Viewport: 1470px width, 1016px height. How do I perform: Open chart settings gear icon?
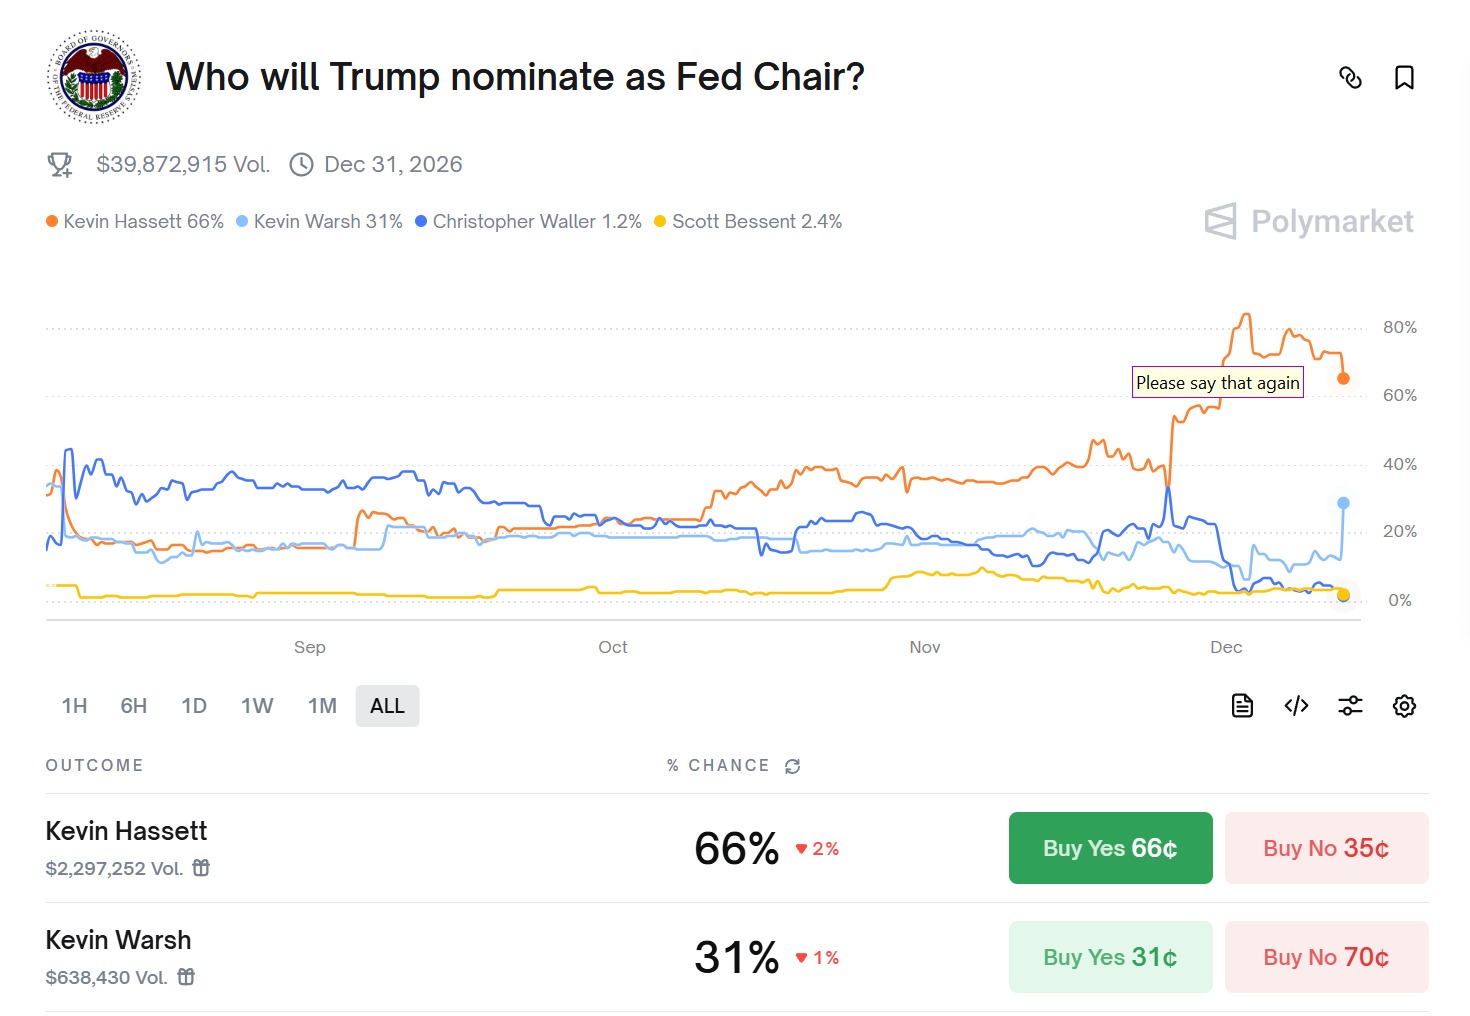(x=1404, y=706)
